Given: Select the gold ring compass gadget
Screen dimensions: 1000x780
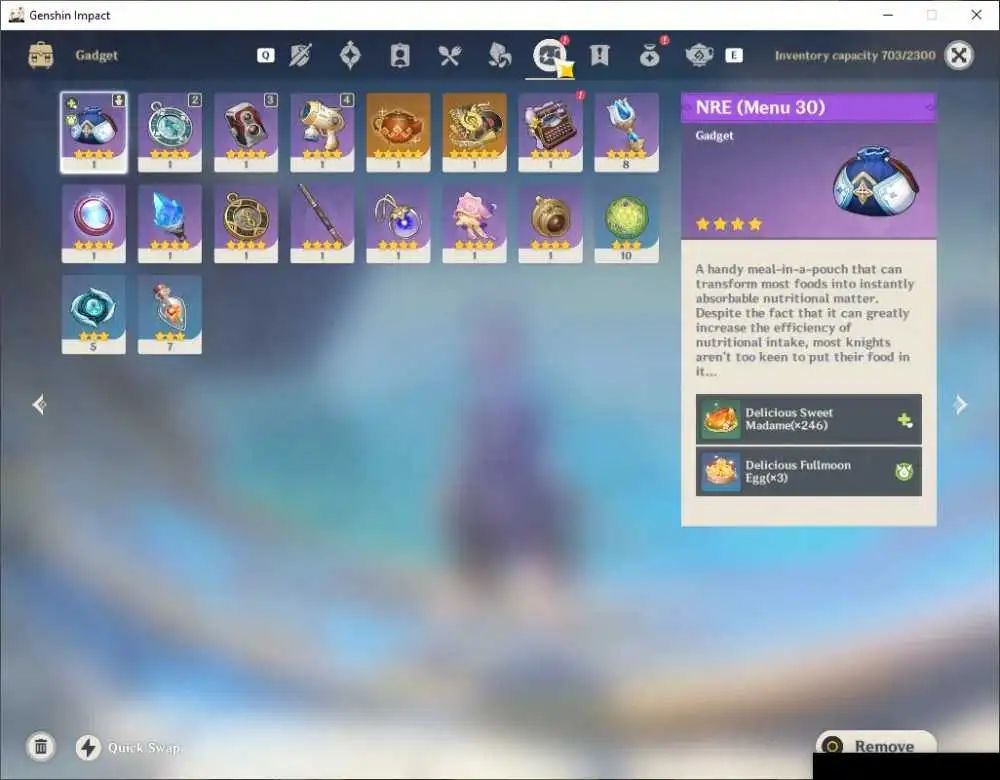Looking at the screenshot, I should [x=246, y=223].
